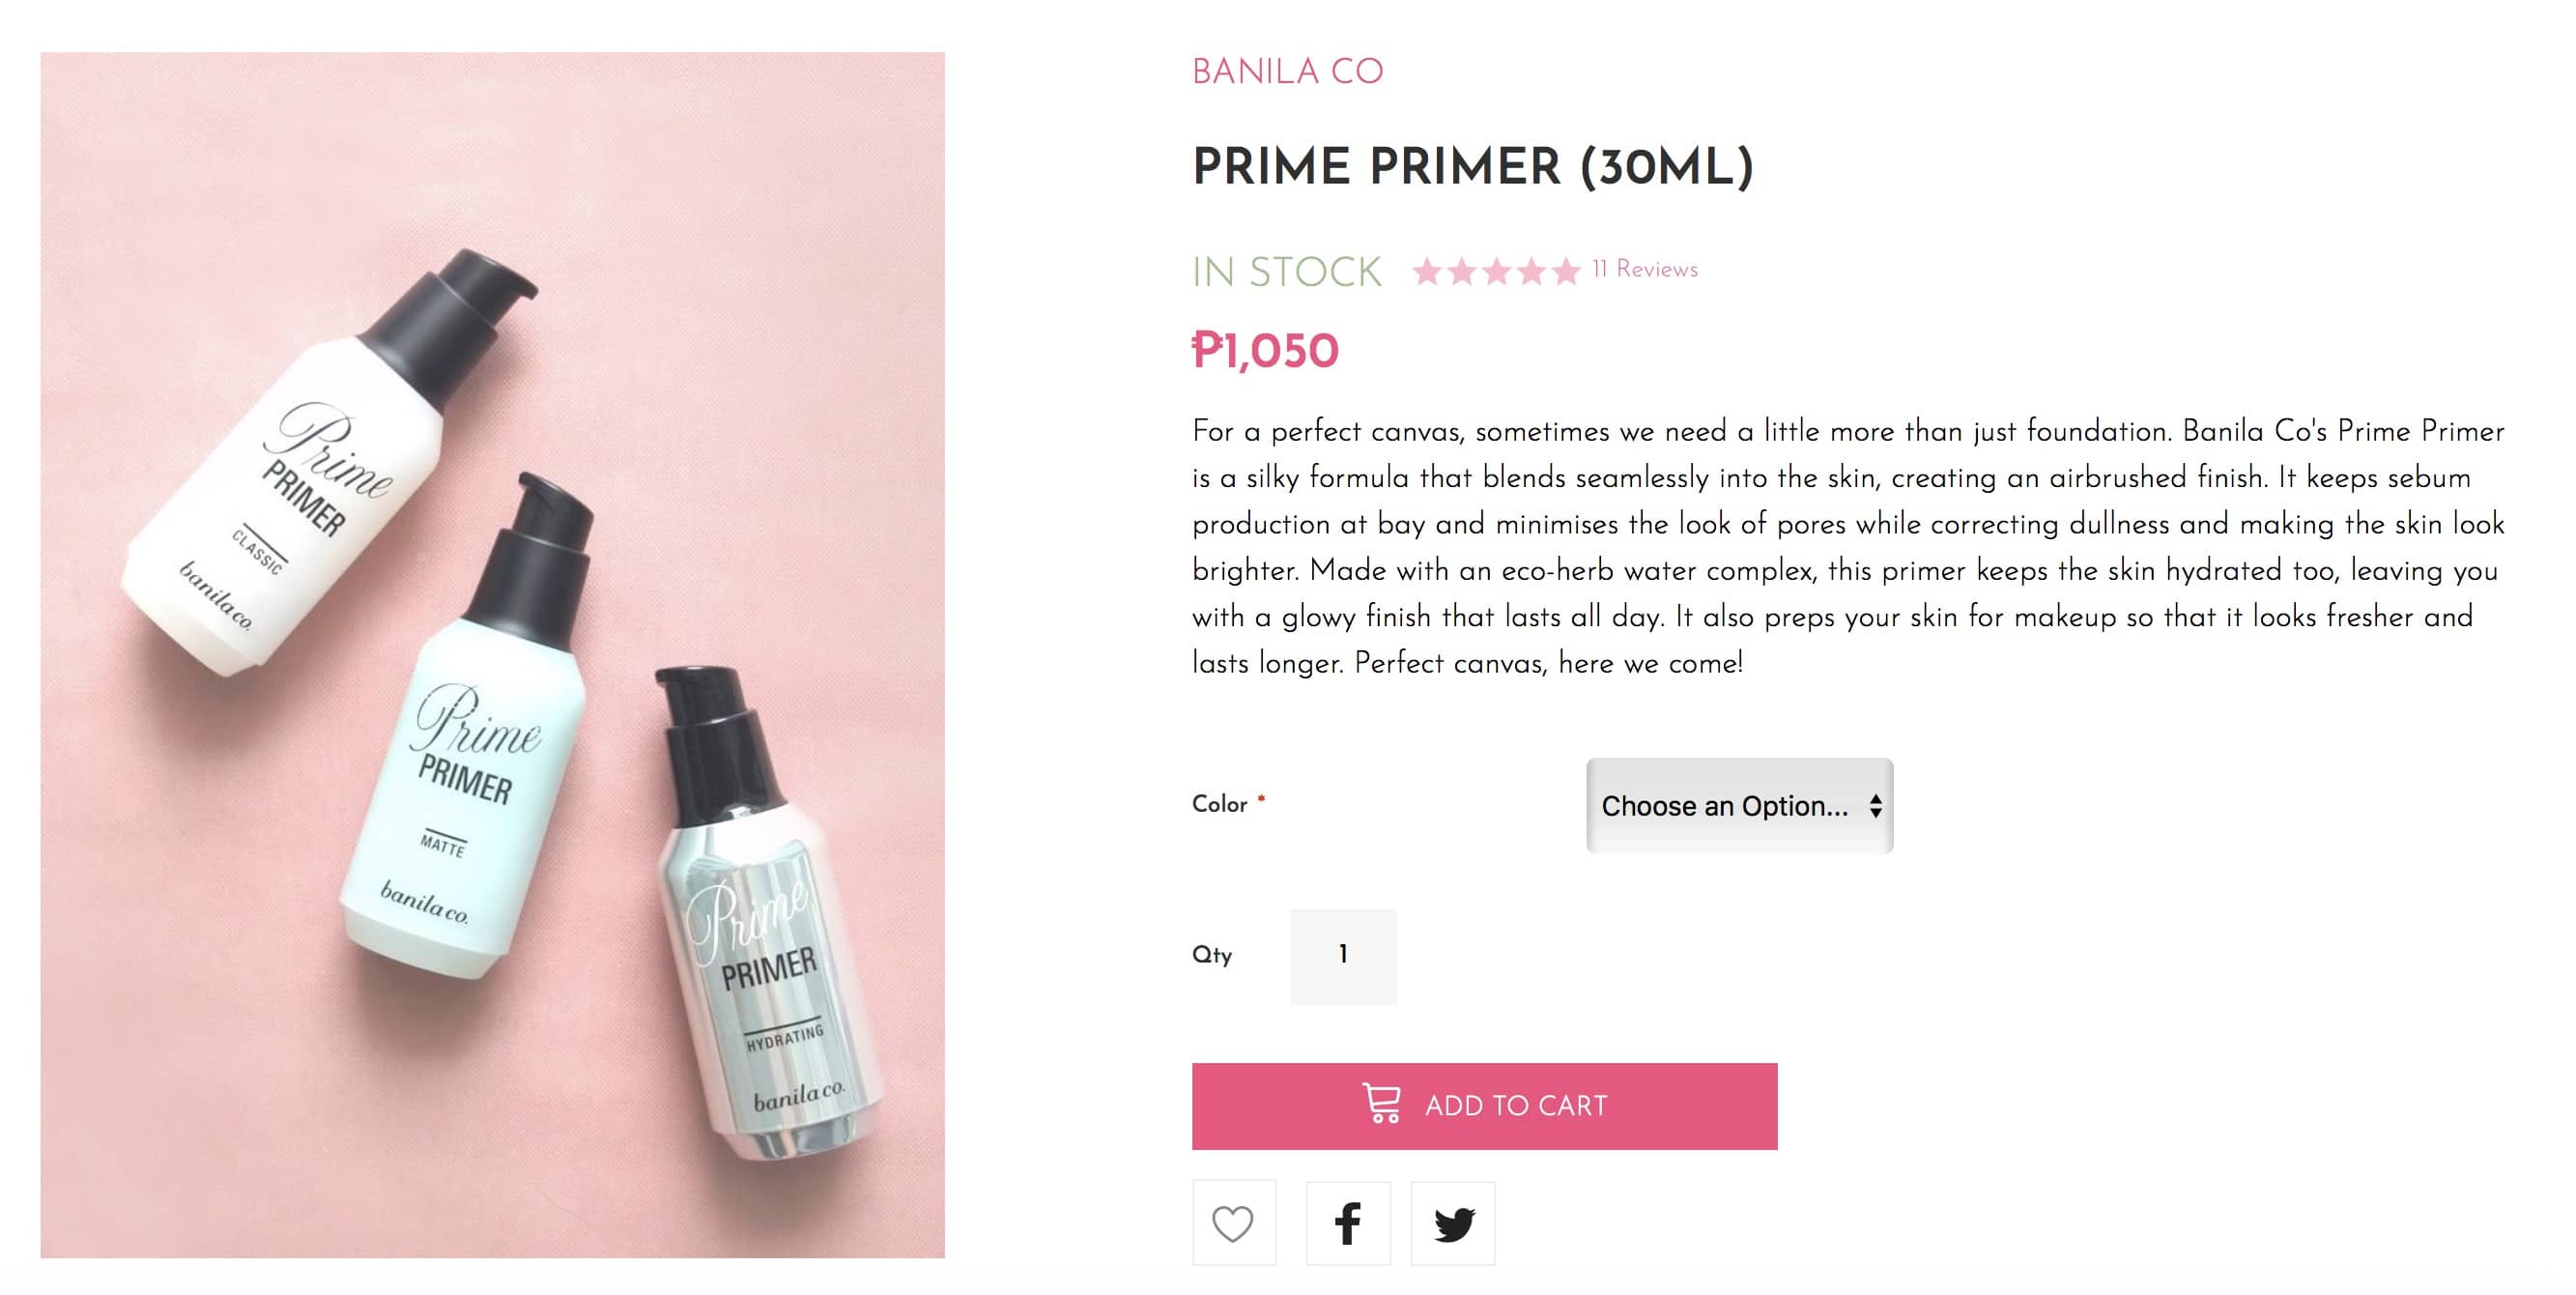Click the ₱1,050 price text

(x=1265, y=351)
